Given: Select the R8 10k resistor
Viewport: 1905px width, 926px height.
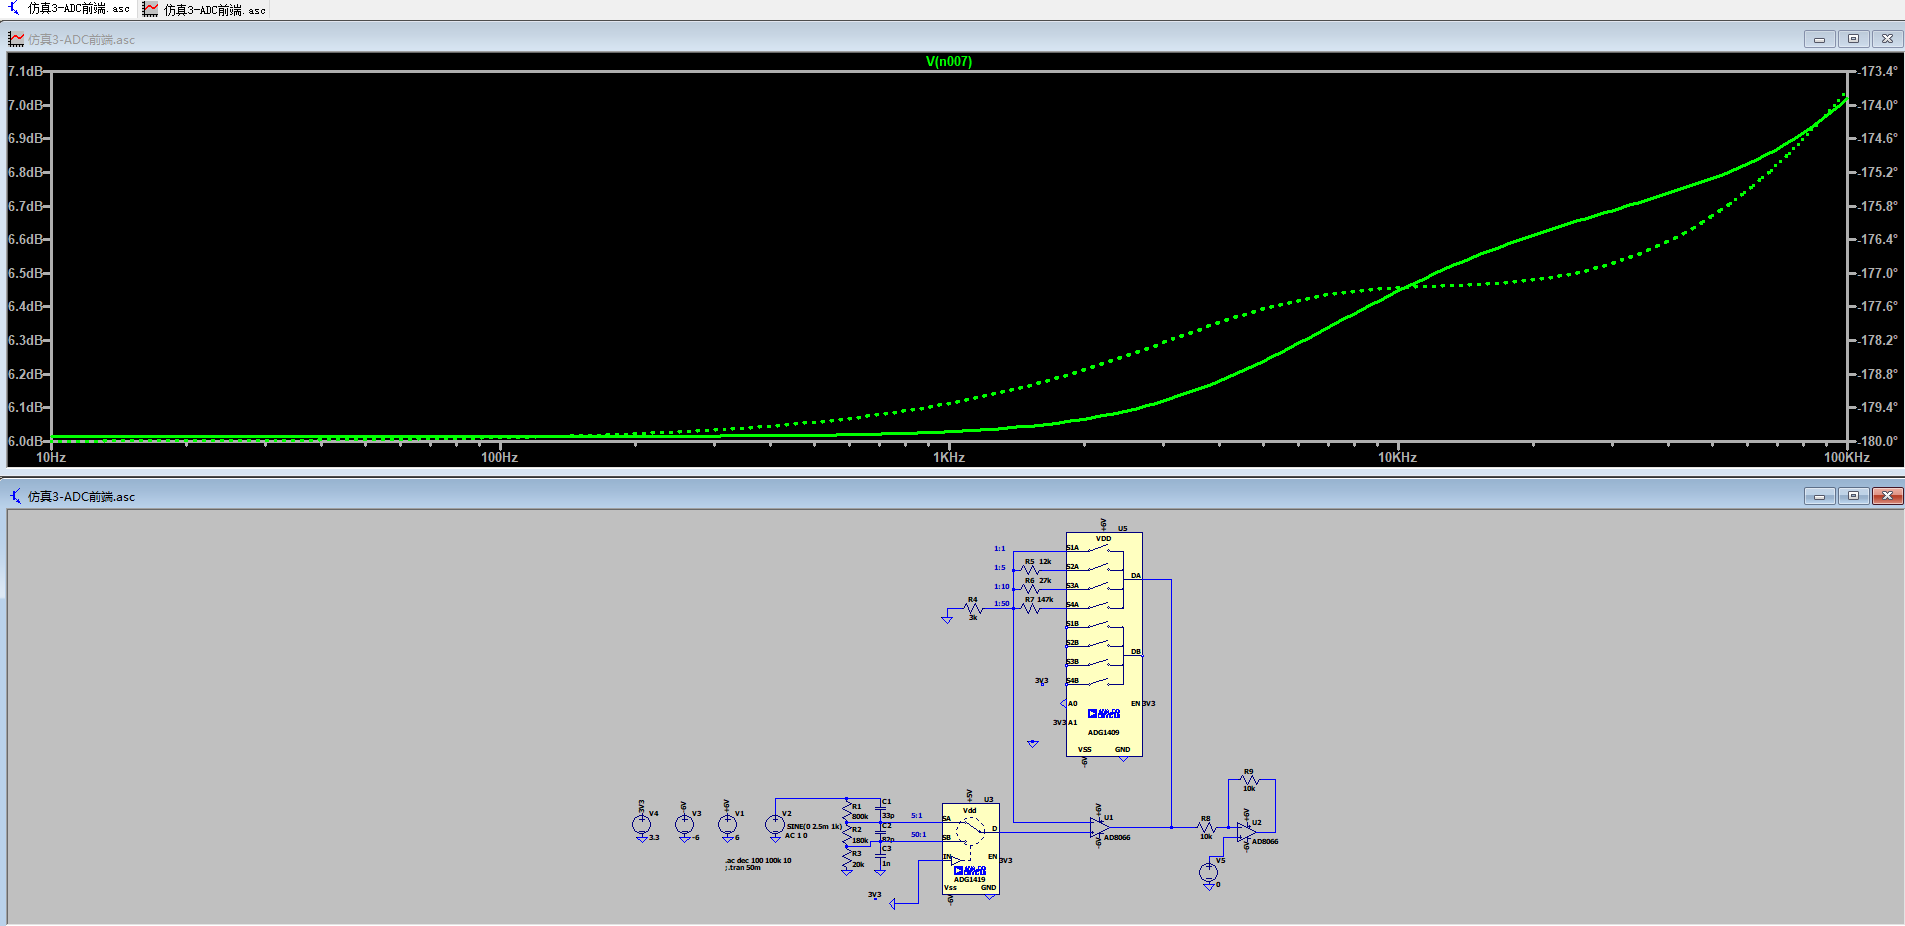Looking at the screenshot, I should (1206, 827).
